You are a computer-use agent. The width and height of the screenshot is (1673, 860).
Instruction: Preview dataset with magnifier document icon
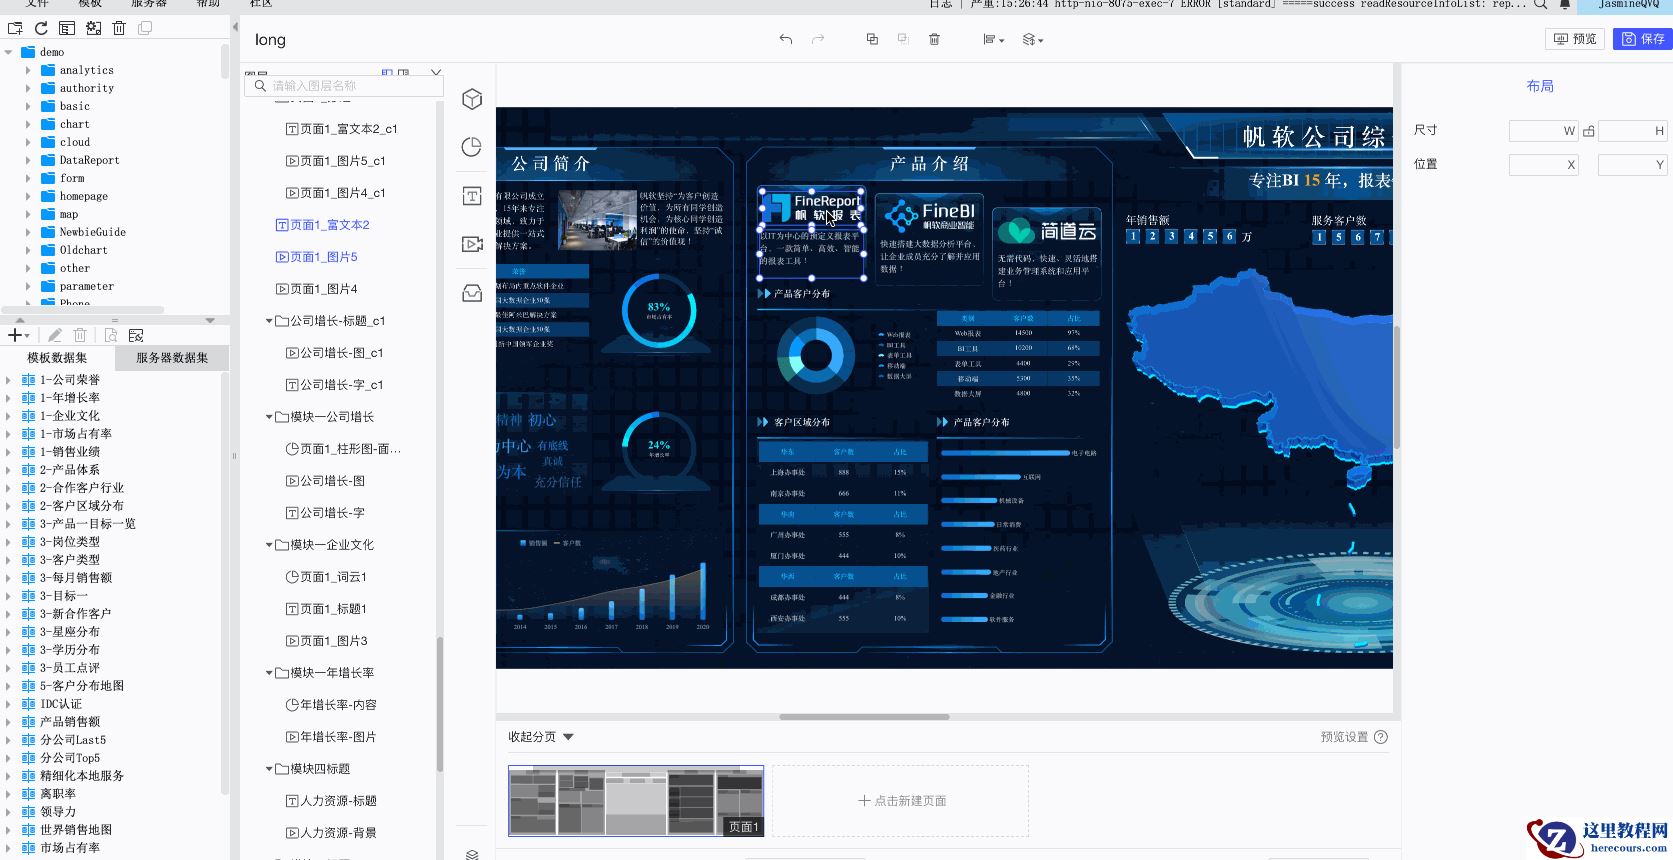click(x=110, y=336)
